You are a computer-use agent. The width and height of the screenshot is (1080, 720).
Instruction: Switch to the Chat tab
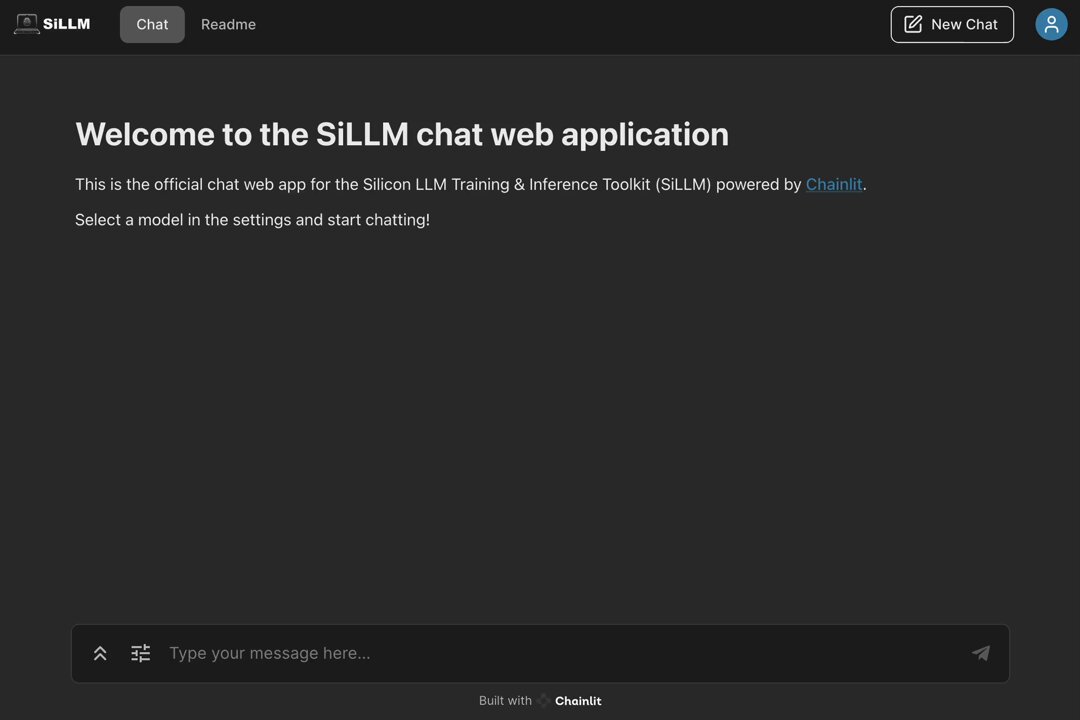(x=152, y=24)
